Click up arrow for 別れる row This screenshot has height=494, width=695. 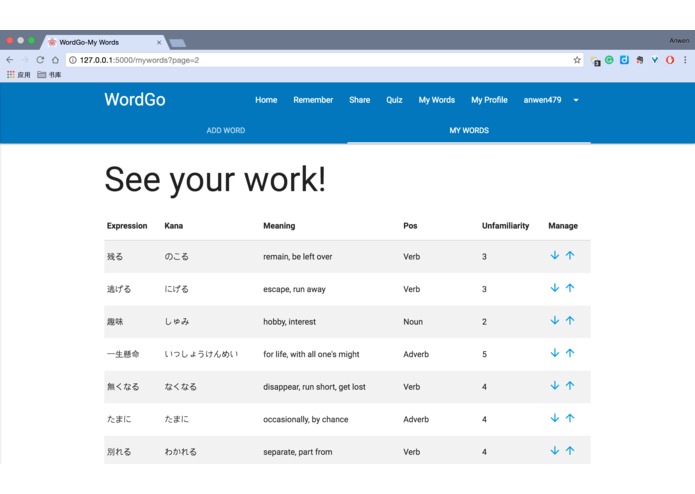pyautogui.click(x=570, y=451)
